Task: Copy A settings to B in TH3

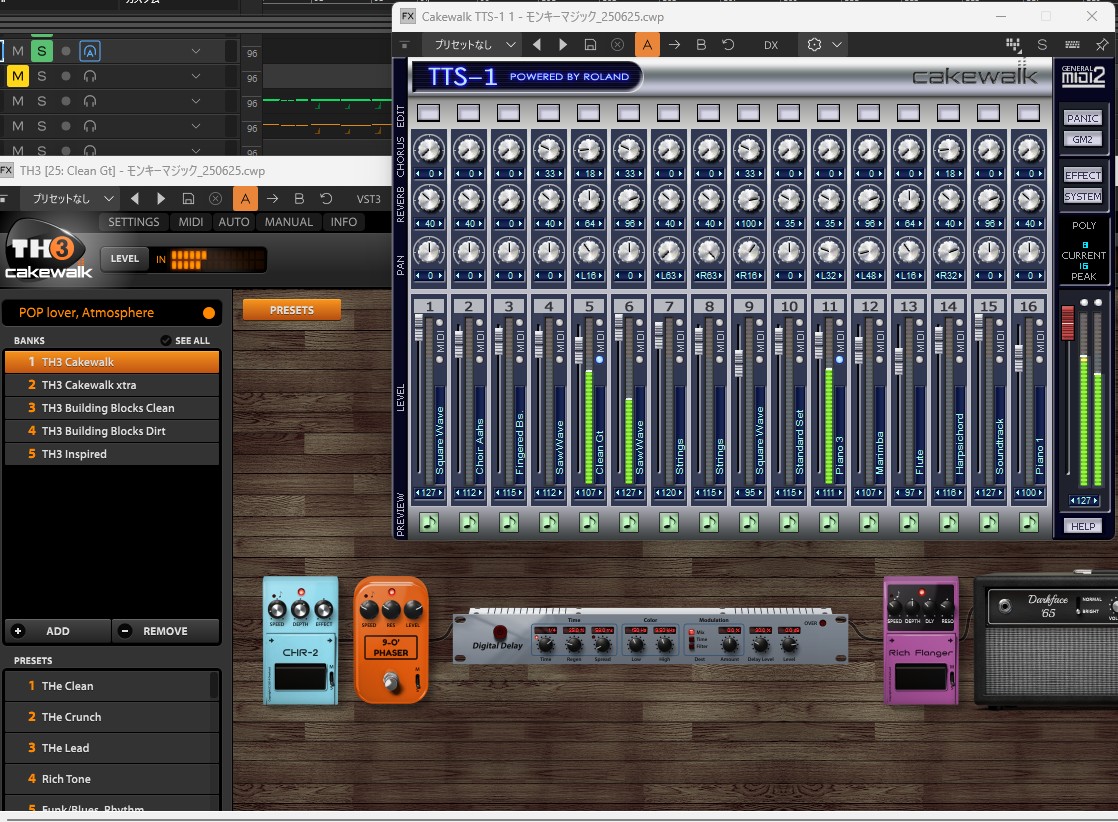Action: point(272,199)
